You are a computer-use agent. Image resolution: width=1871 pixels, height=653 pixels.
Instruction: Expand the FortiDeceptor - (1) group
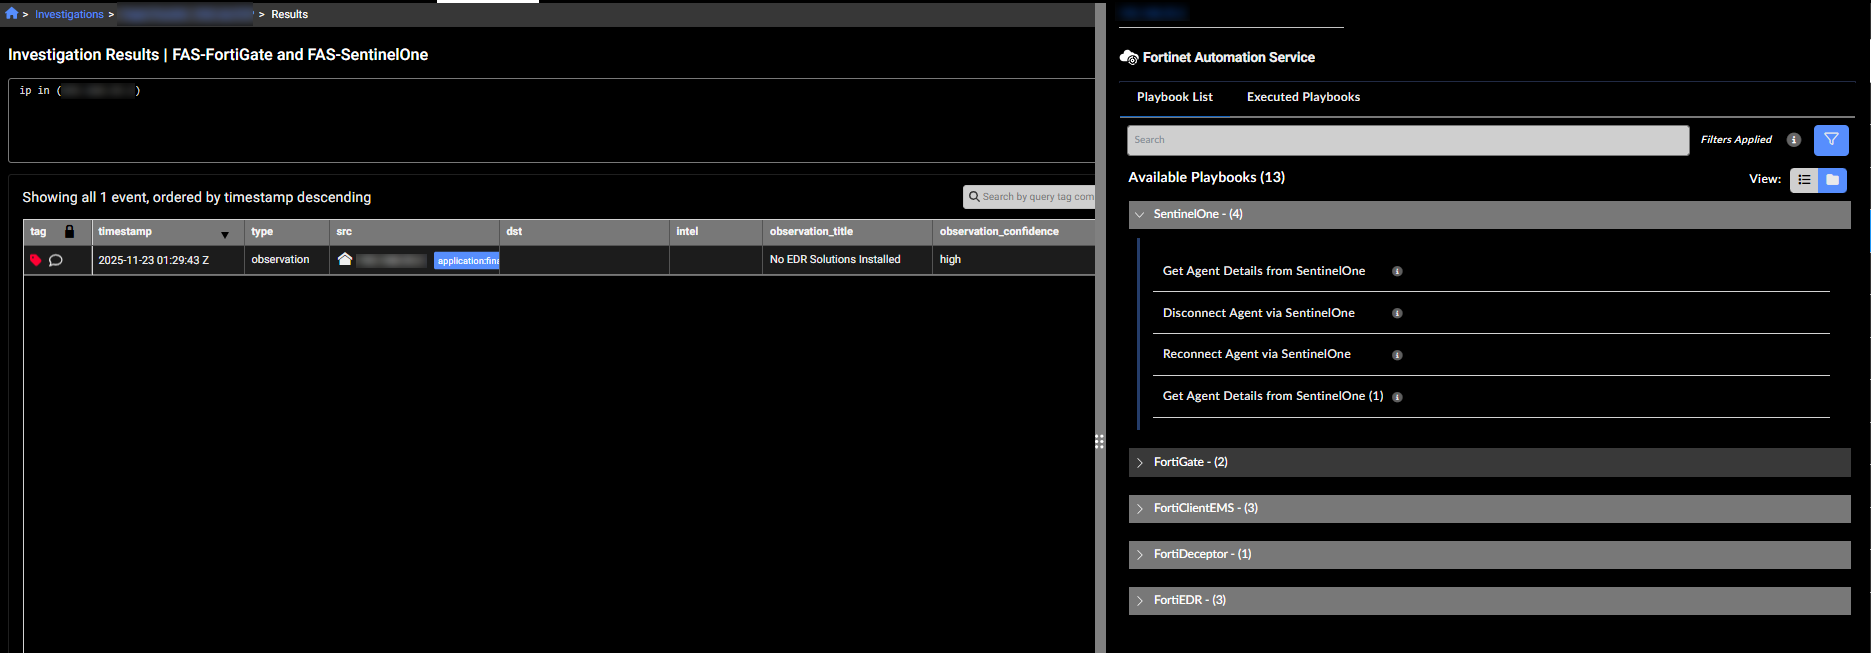[1490, 554]
